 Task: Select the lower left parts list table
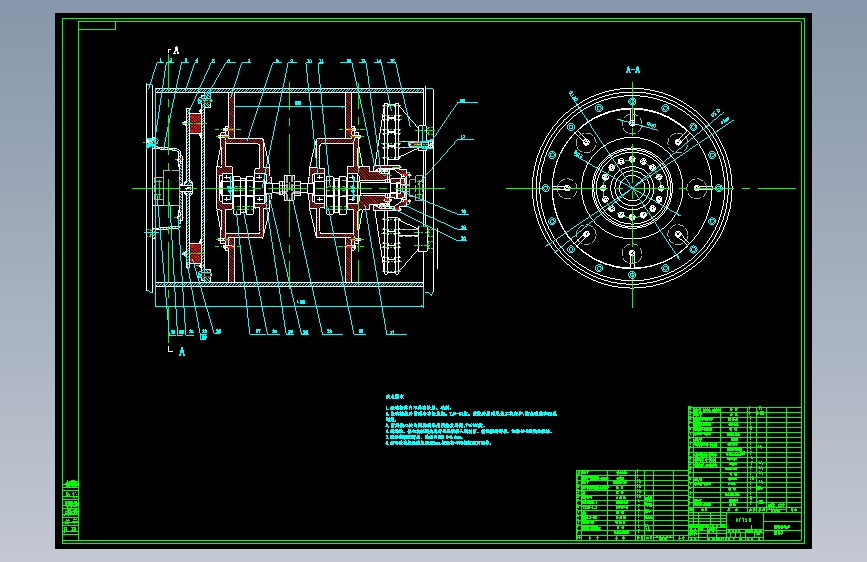coord(632,504)
